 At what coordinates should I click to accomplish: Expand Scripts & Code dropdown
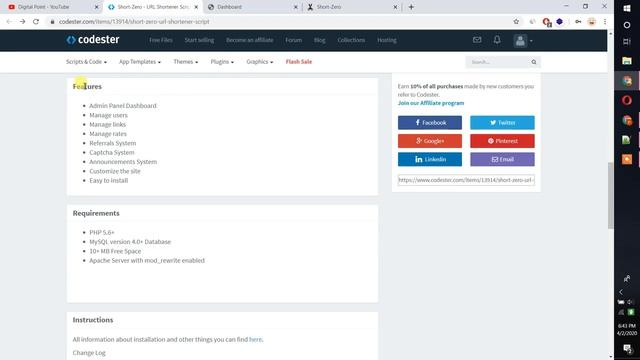[86, 62]
